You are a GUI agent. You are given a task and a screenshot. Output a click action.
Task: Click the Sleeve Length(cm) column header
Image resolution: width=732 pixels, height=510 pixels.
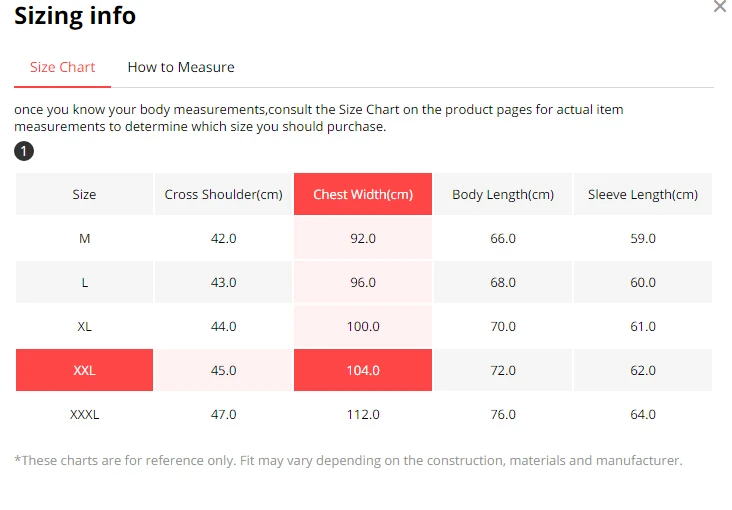coord(643,194)
